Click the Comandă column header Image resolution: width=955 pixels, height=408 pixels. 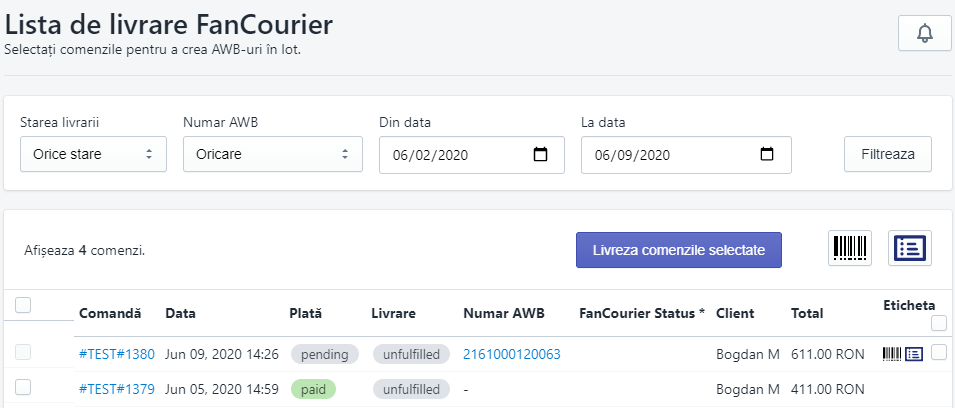pyautogui.click(x=110, y=314)
